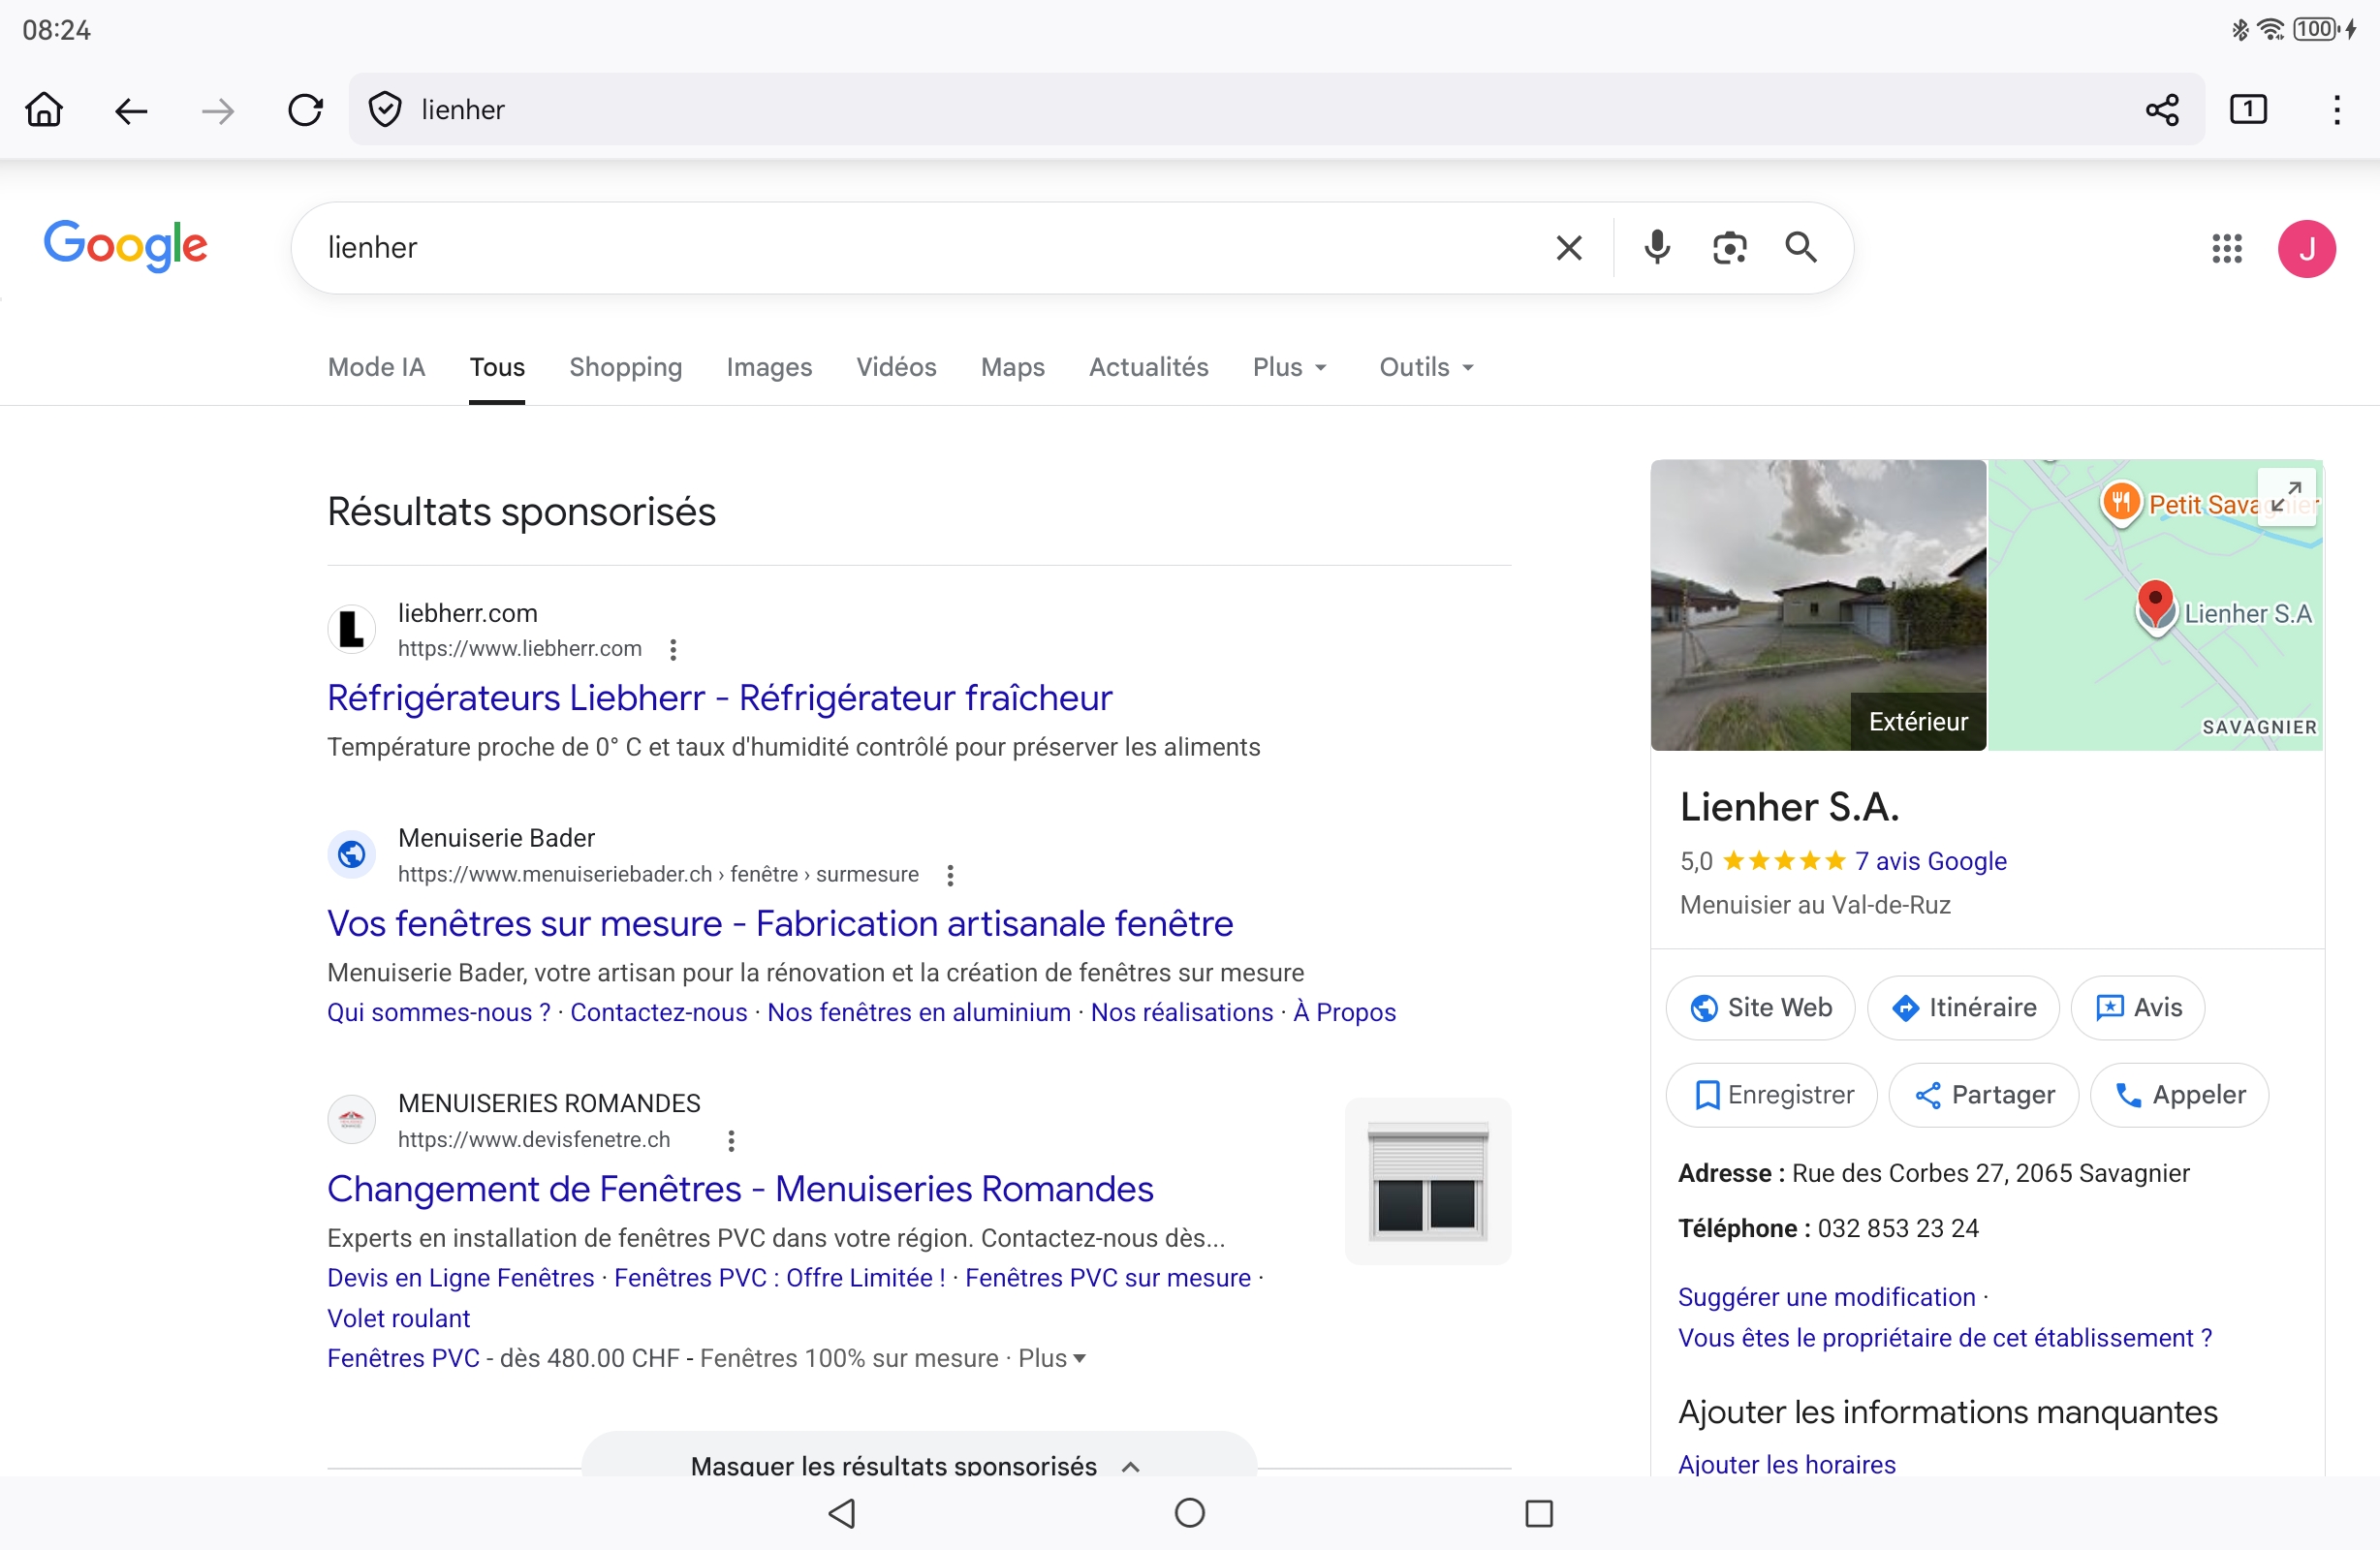Switch to the Images tab

(x=768, y=367)
